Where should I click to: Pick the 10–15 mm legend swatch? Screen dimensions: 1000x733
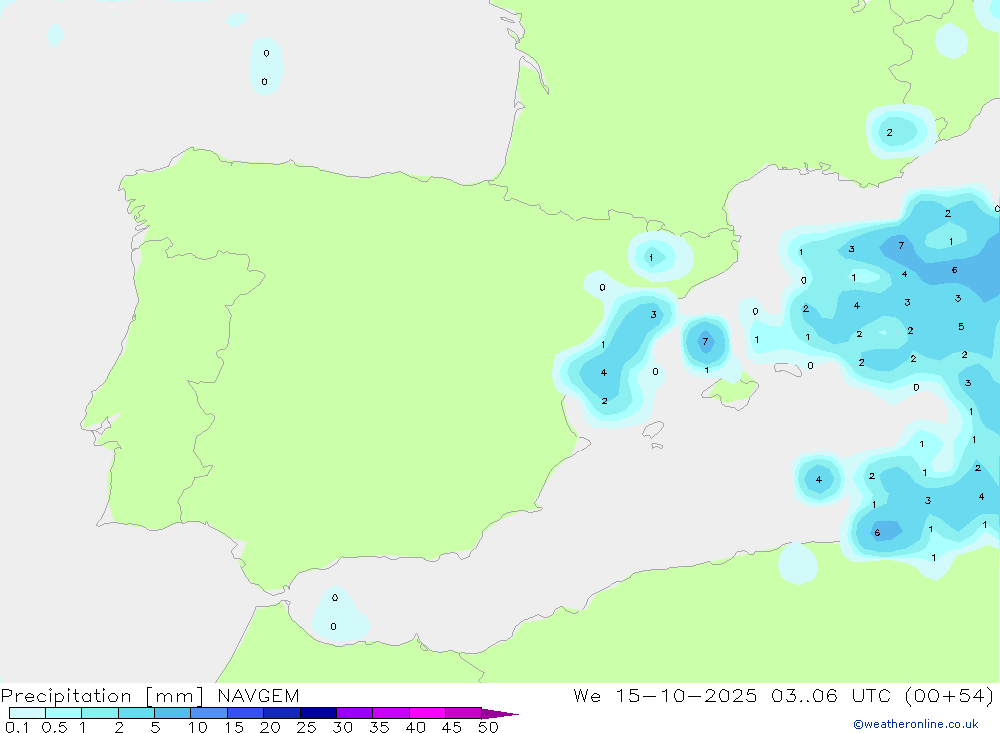[209, 713]
